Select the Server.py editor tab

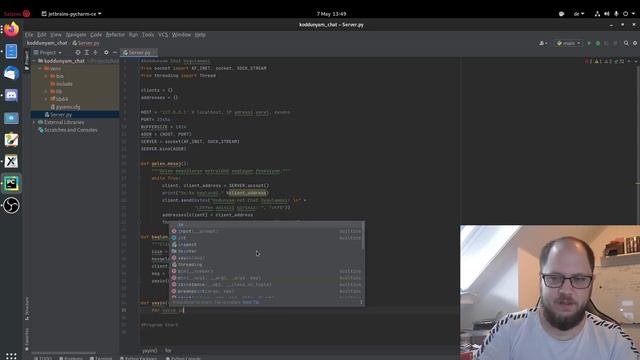pyautogui.click(x=138, y=52)
